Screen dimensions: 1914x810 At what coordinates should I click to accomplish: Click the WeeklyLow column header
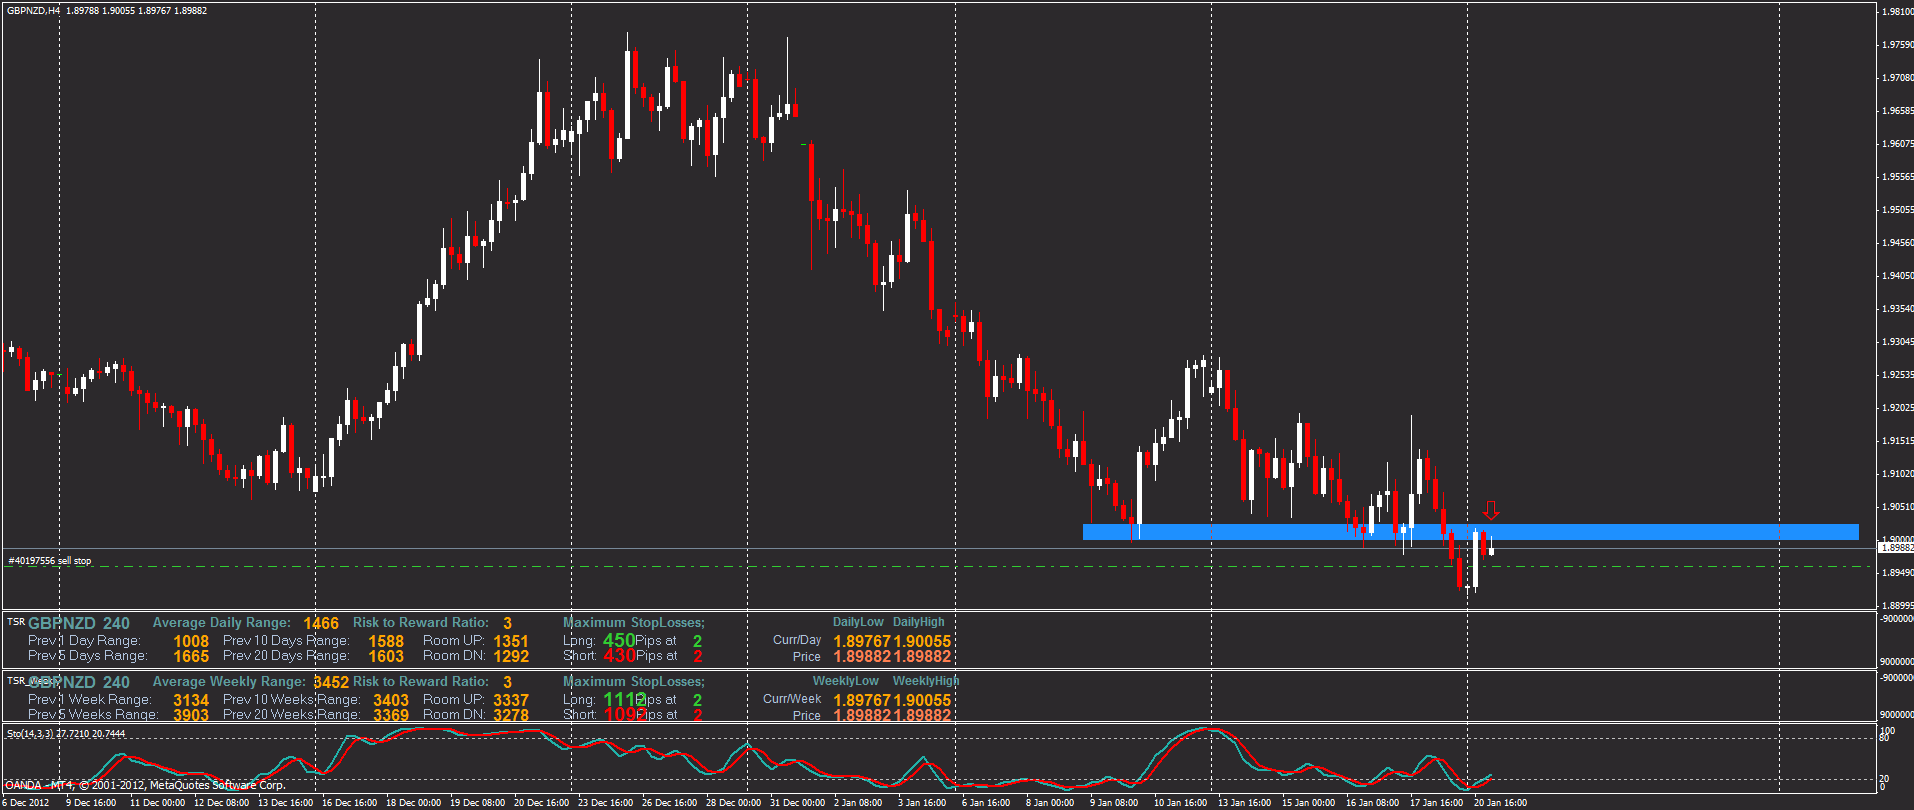pos(845,681)
